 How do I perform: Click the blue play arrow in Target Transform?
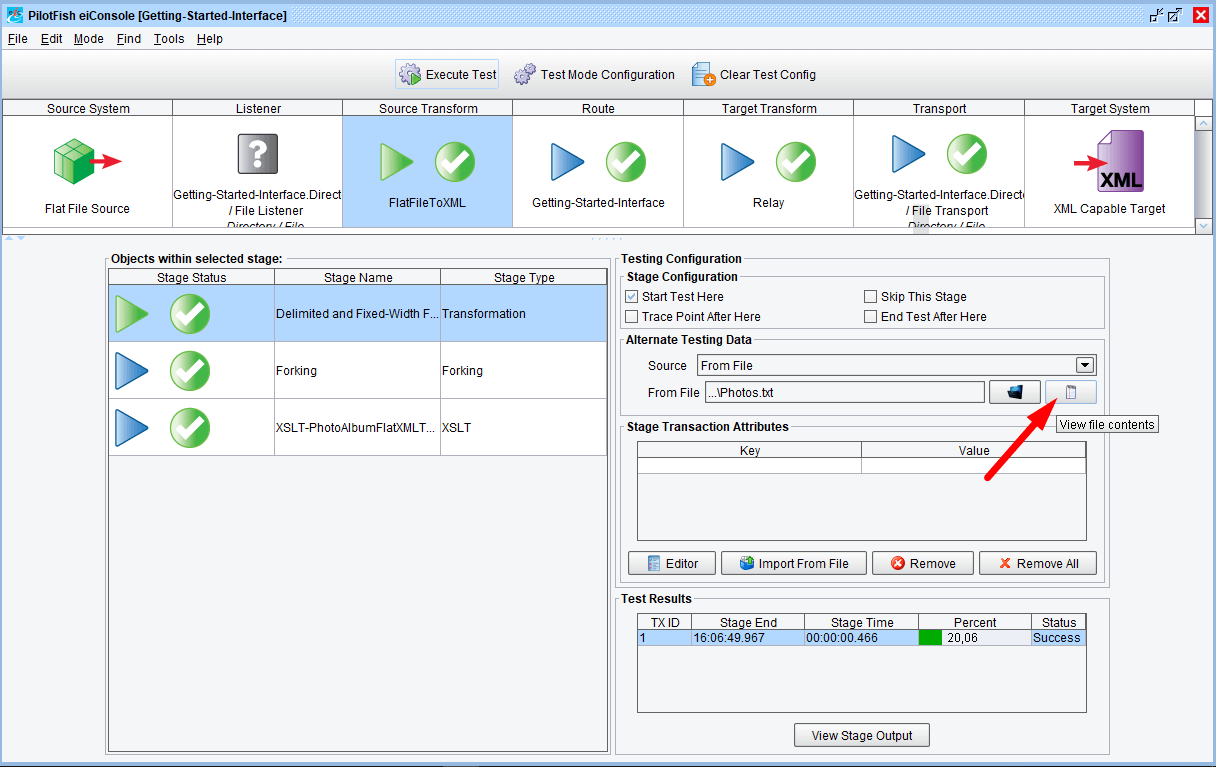click(738, 162)
